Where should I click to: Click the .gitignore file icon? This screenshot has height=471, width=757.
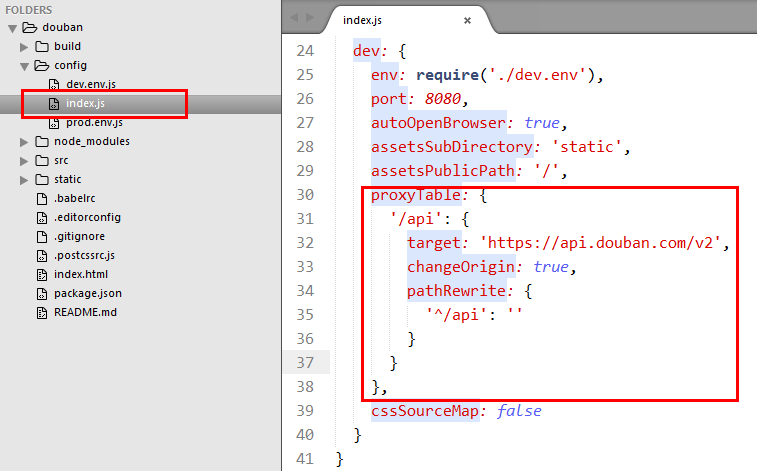(x=42, y=236)
